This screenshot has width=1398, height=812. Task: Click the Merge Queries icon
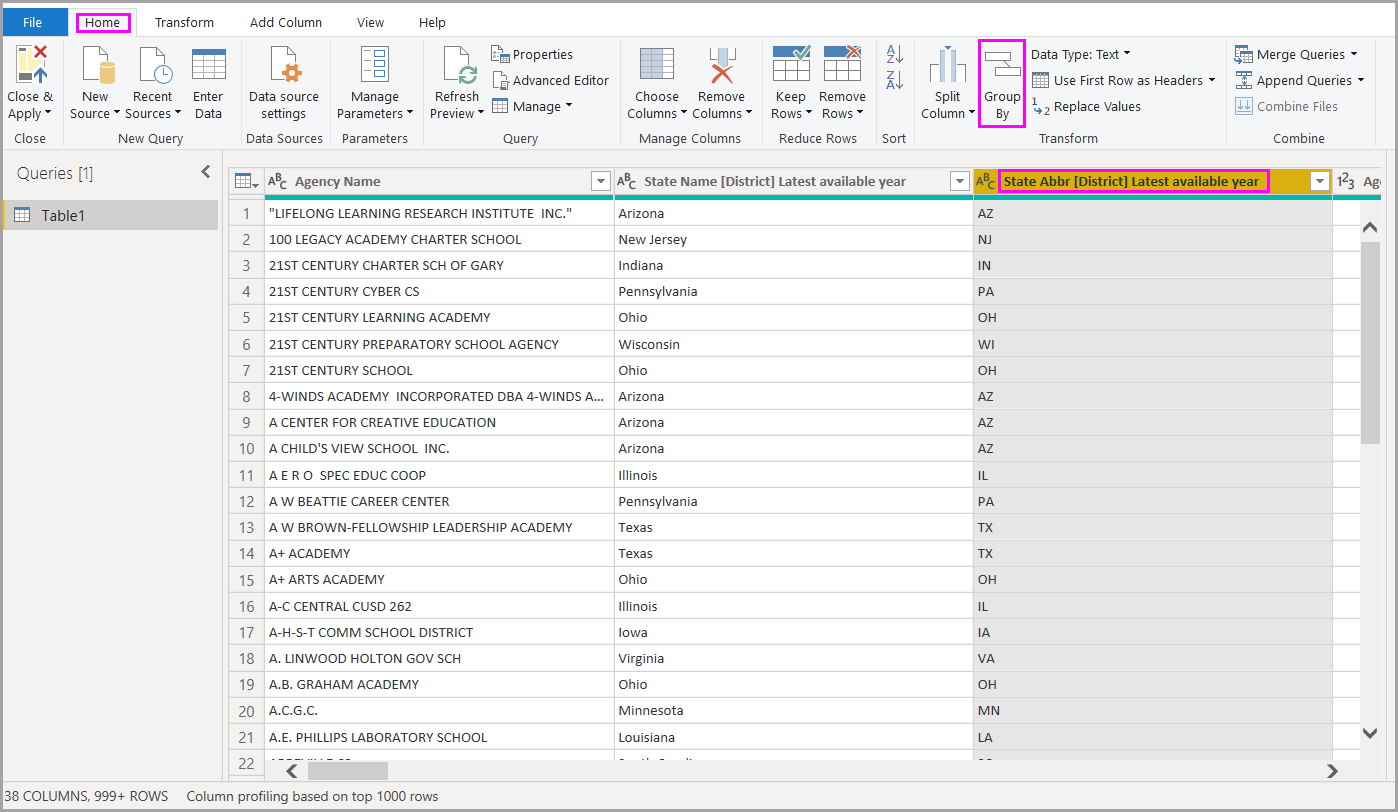1243,53
